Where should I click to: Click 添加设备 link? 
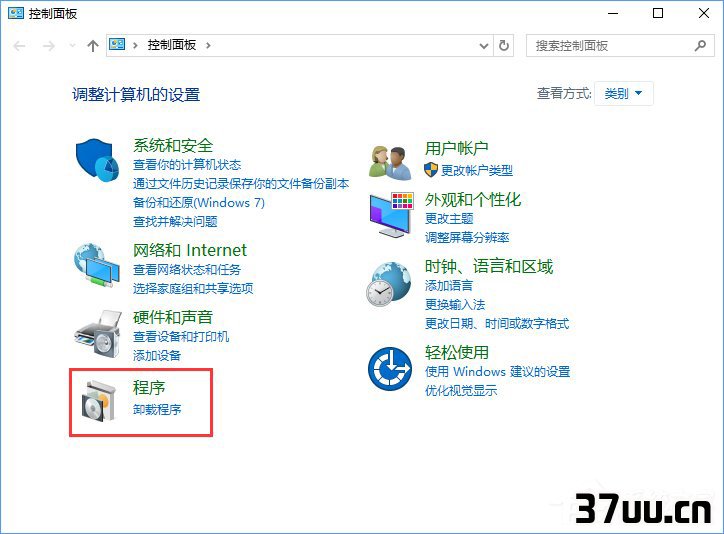pos(157,355)
